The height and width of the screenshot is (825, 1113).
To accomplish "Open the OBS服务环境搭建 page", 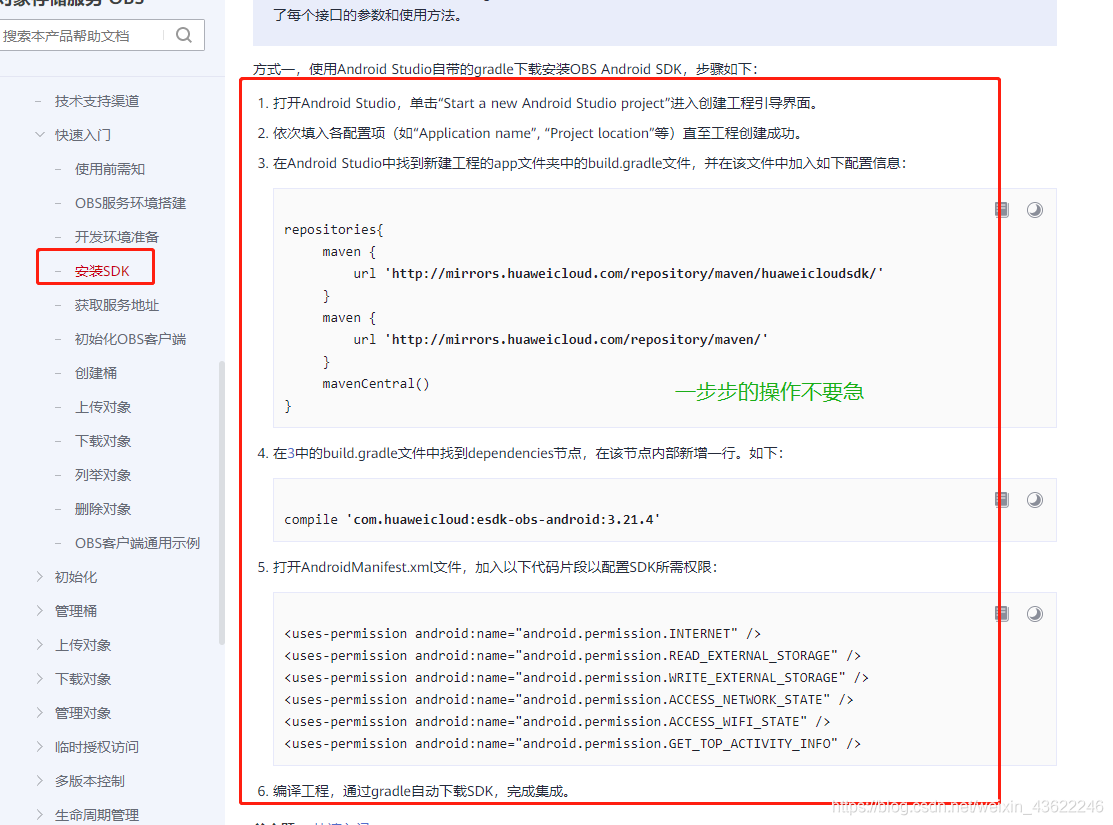I will pyautogui.click(x=131, y=203).
